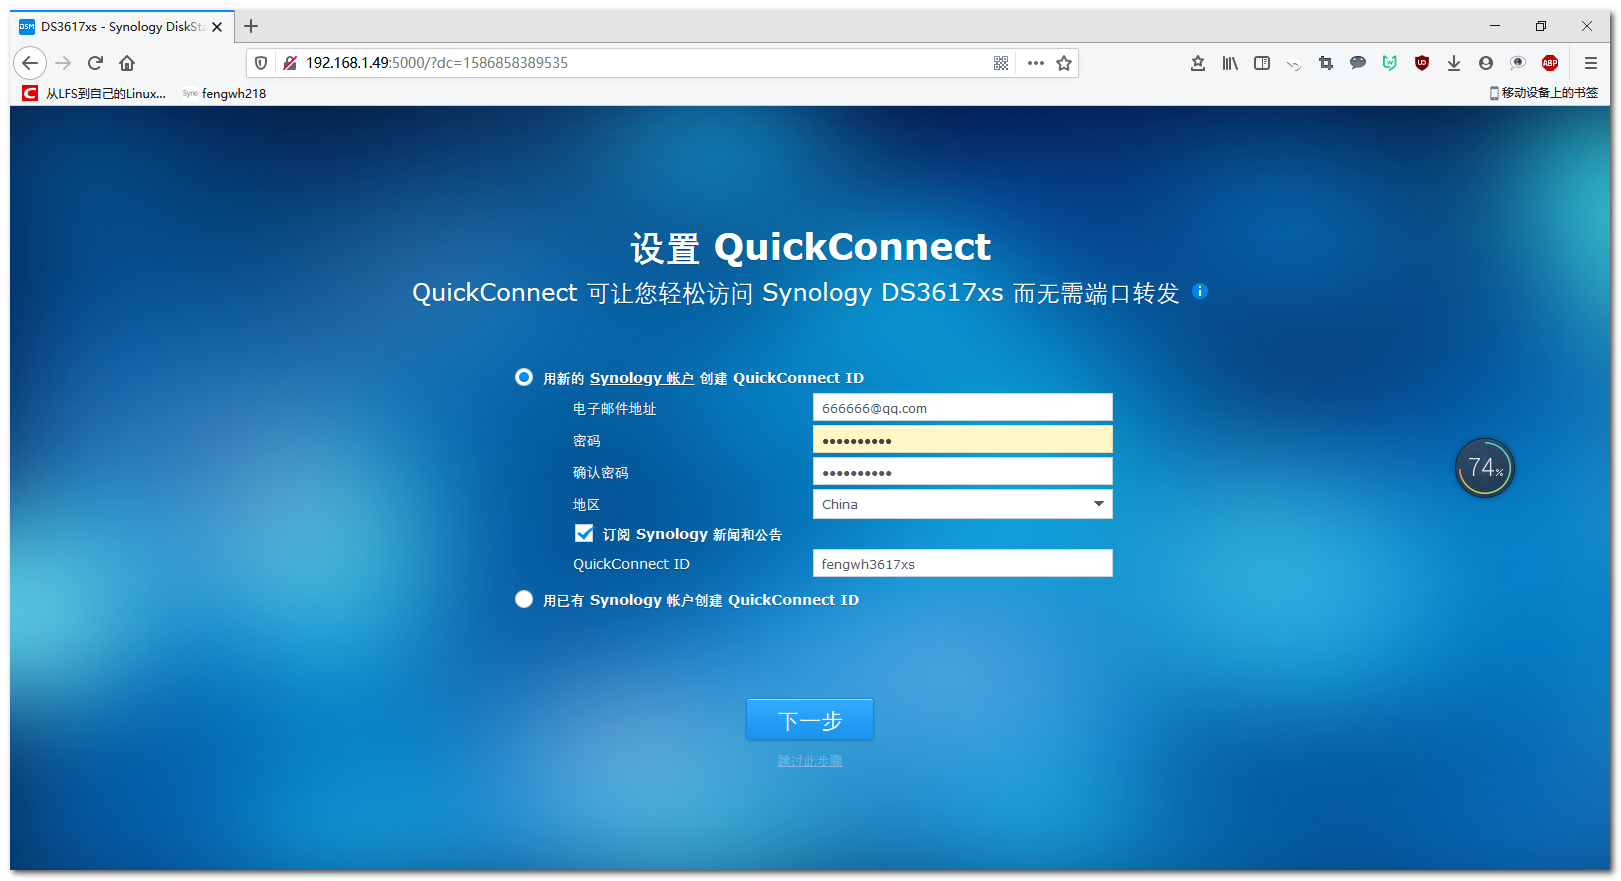
Task: Open the page actions three-dot menu
Action: pos(1036,63)
